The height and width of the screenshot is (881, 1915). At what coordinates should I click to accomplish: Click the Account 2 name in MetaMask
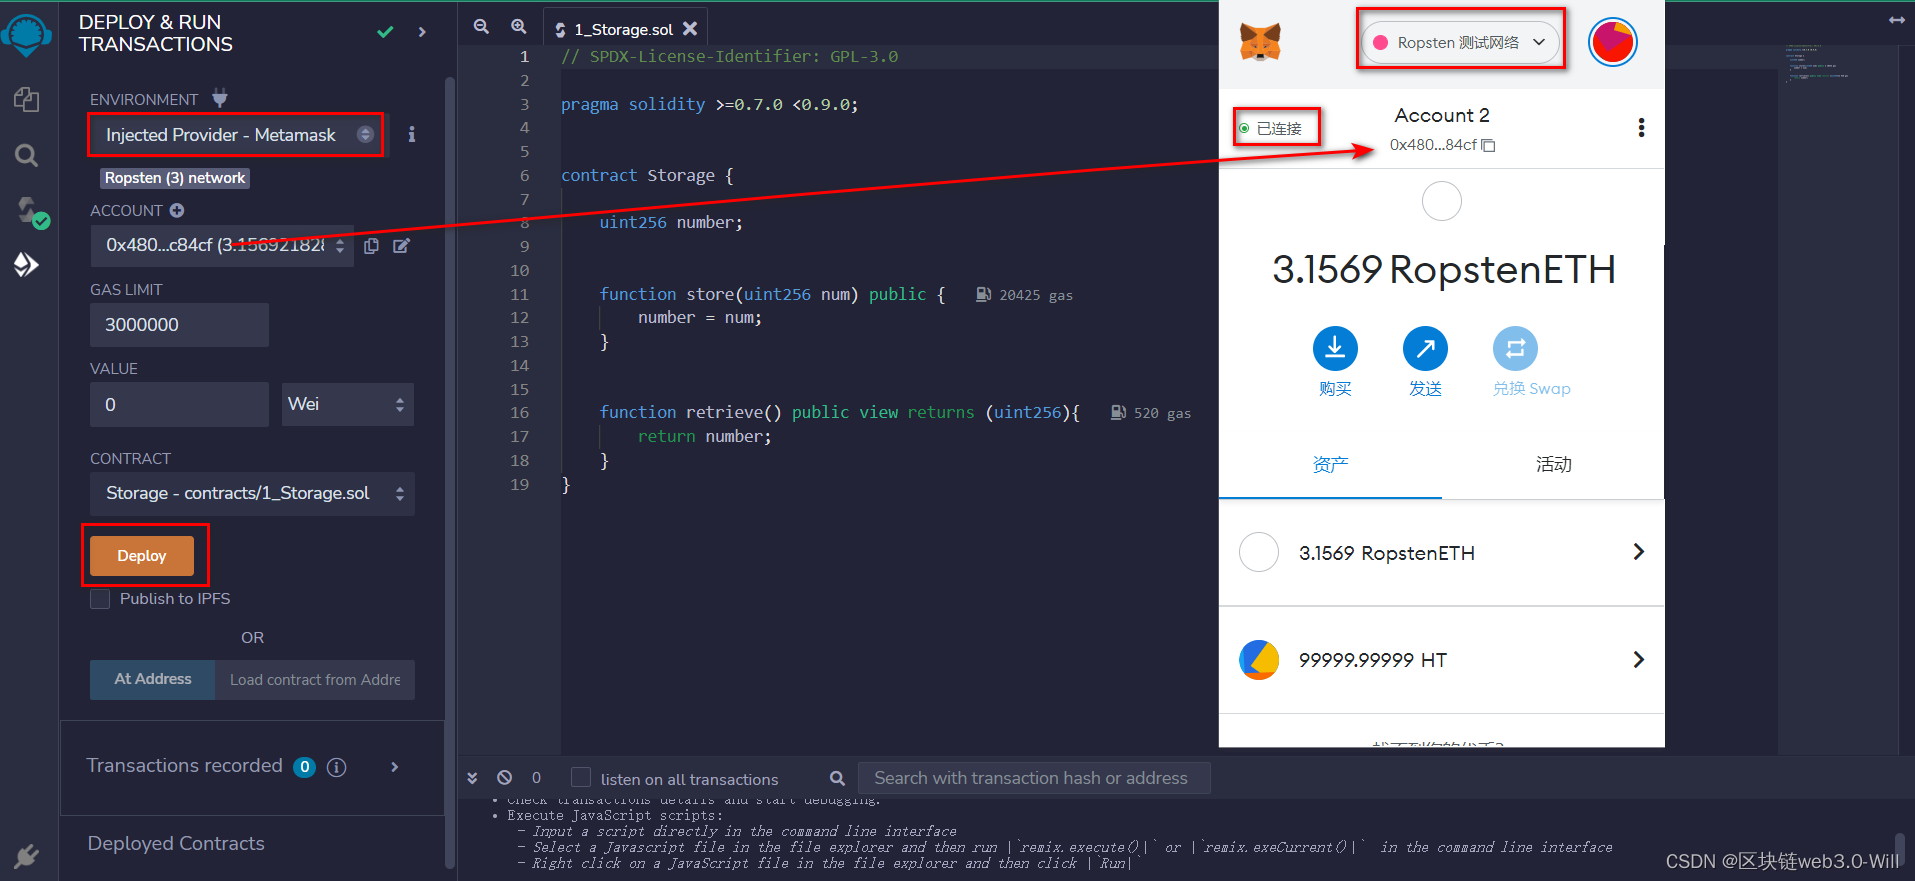pos(1442,115)
